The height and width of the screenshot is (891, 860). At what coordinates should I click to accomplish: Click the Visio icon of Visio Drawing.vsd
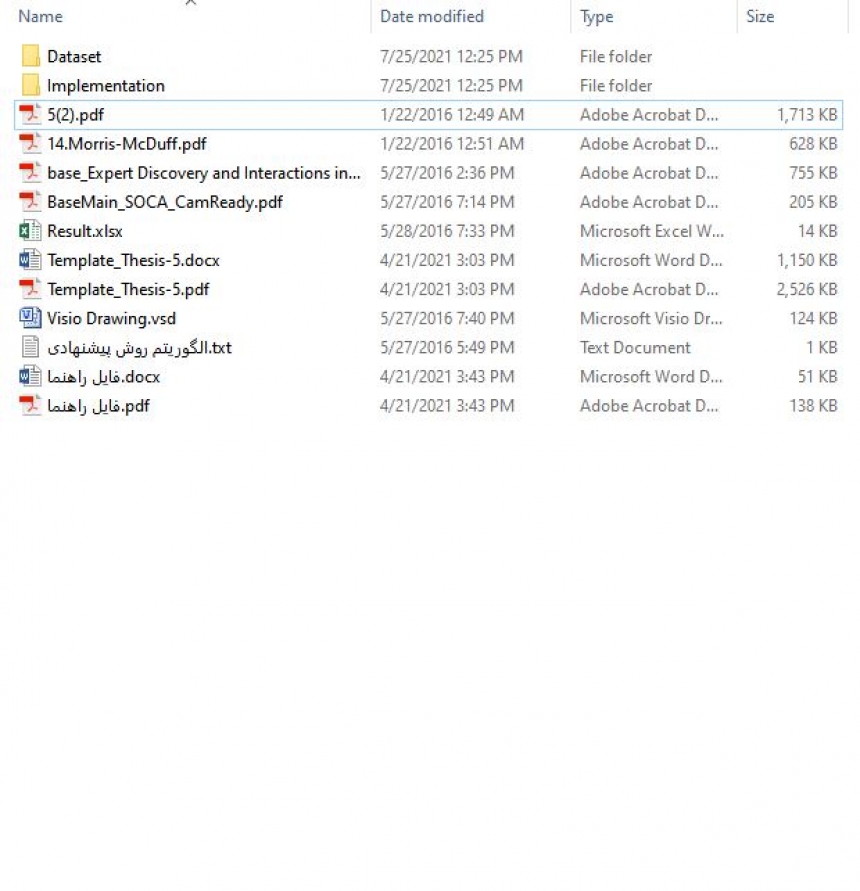[30, 318]
